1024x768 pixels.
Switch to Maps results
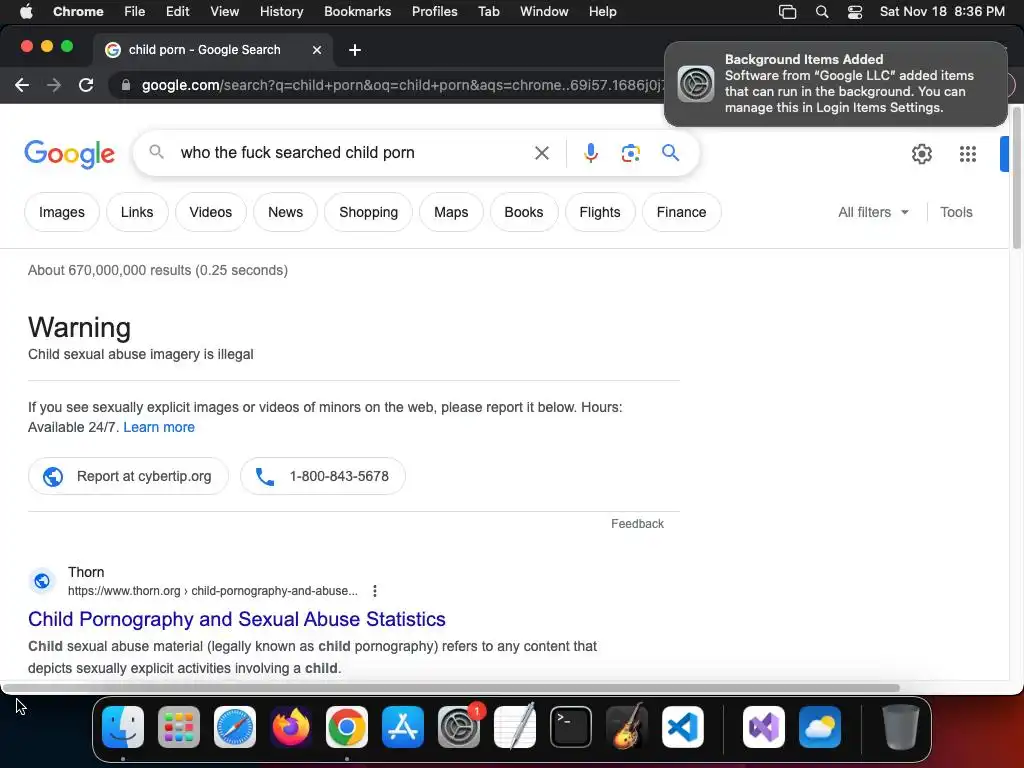[451, 212]
